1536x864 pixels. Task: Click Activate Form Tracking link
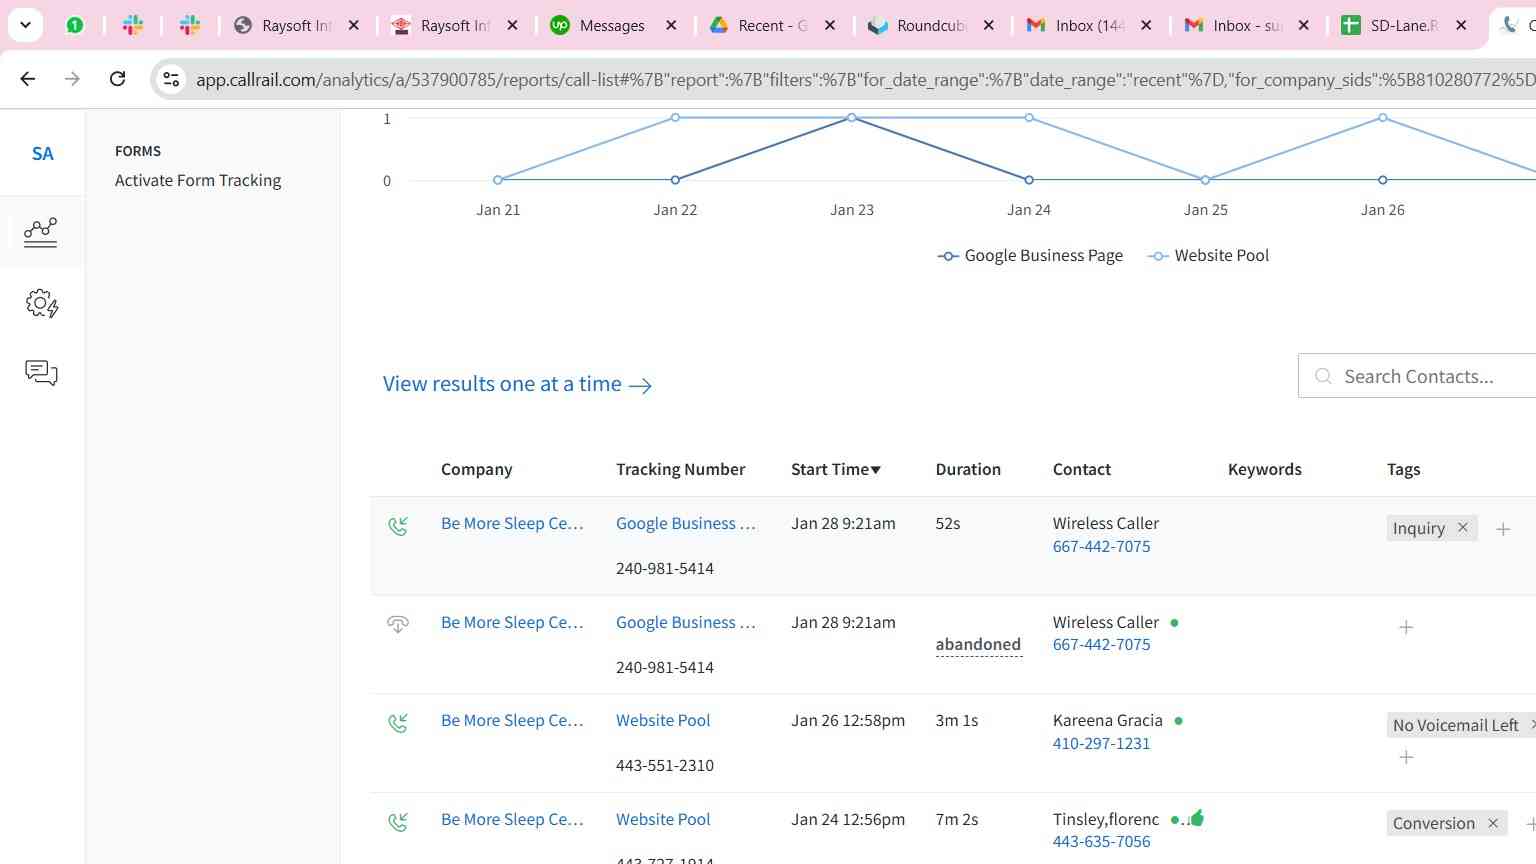point(198,180)
